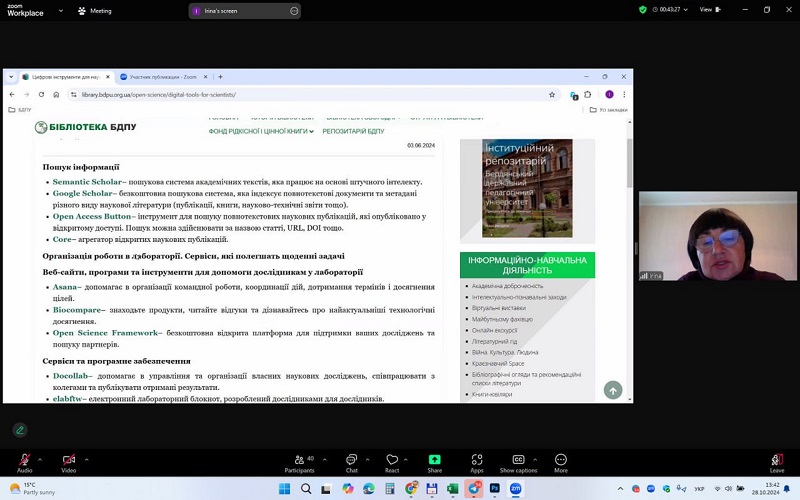
Task: Click the browser reload icon in shared screen
Action: (41, 94)
